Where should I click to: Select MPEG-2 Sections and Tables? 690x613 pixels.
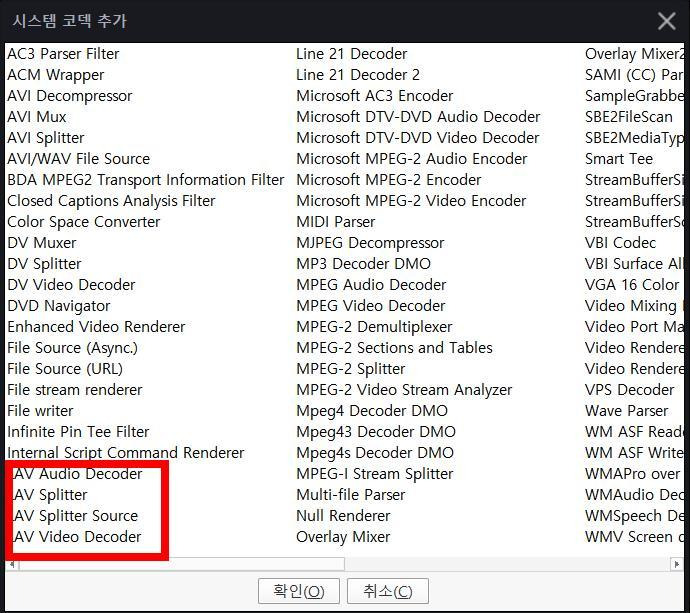[x=394, y=348]
